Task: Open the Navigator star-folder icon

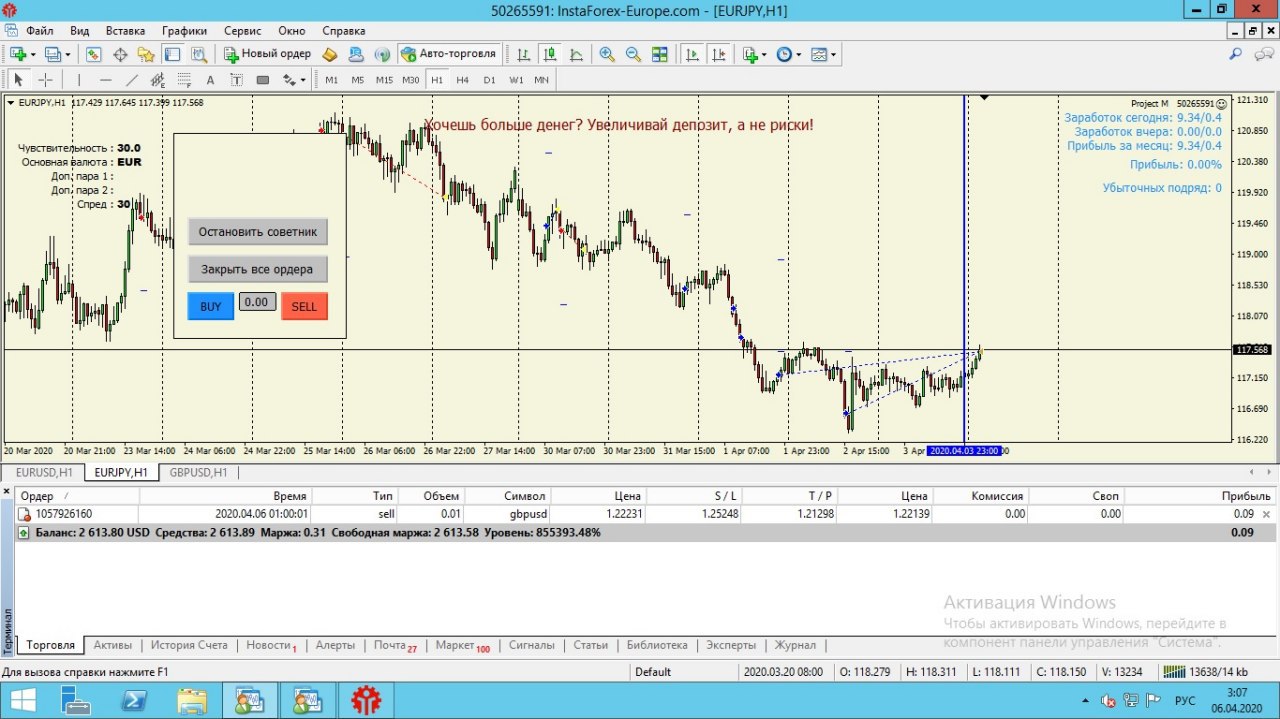Action: [146, 54]
